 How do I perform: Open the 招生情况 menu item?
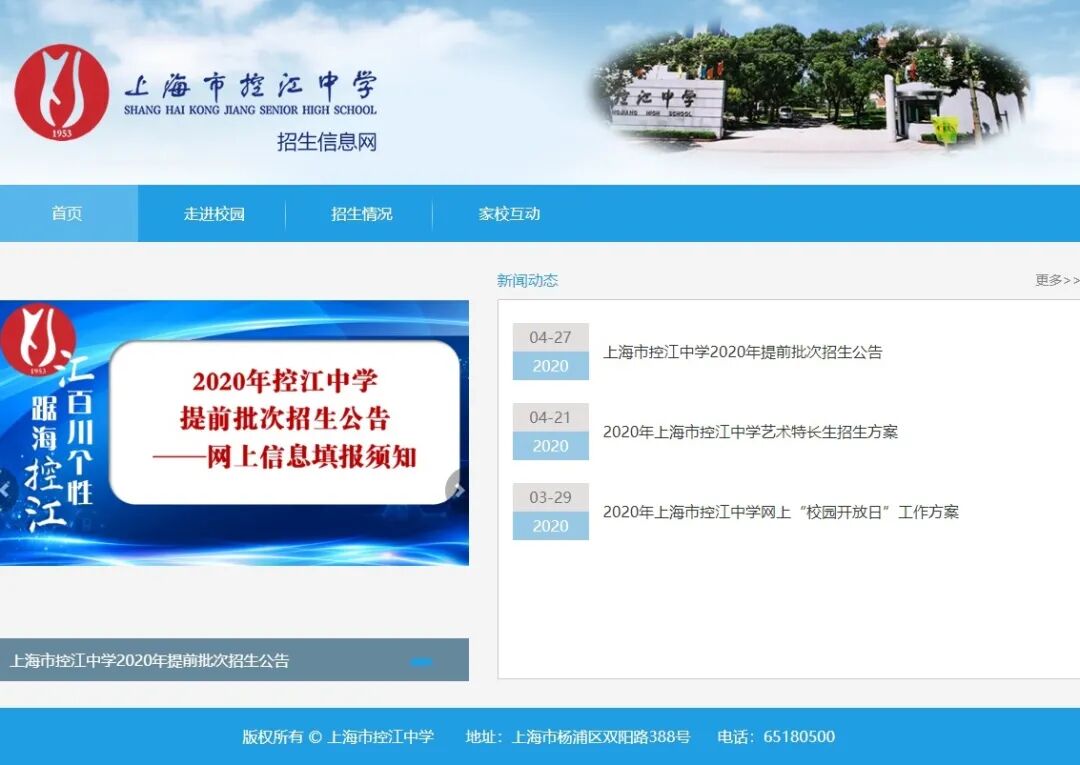(362, 214)
